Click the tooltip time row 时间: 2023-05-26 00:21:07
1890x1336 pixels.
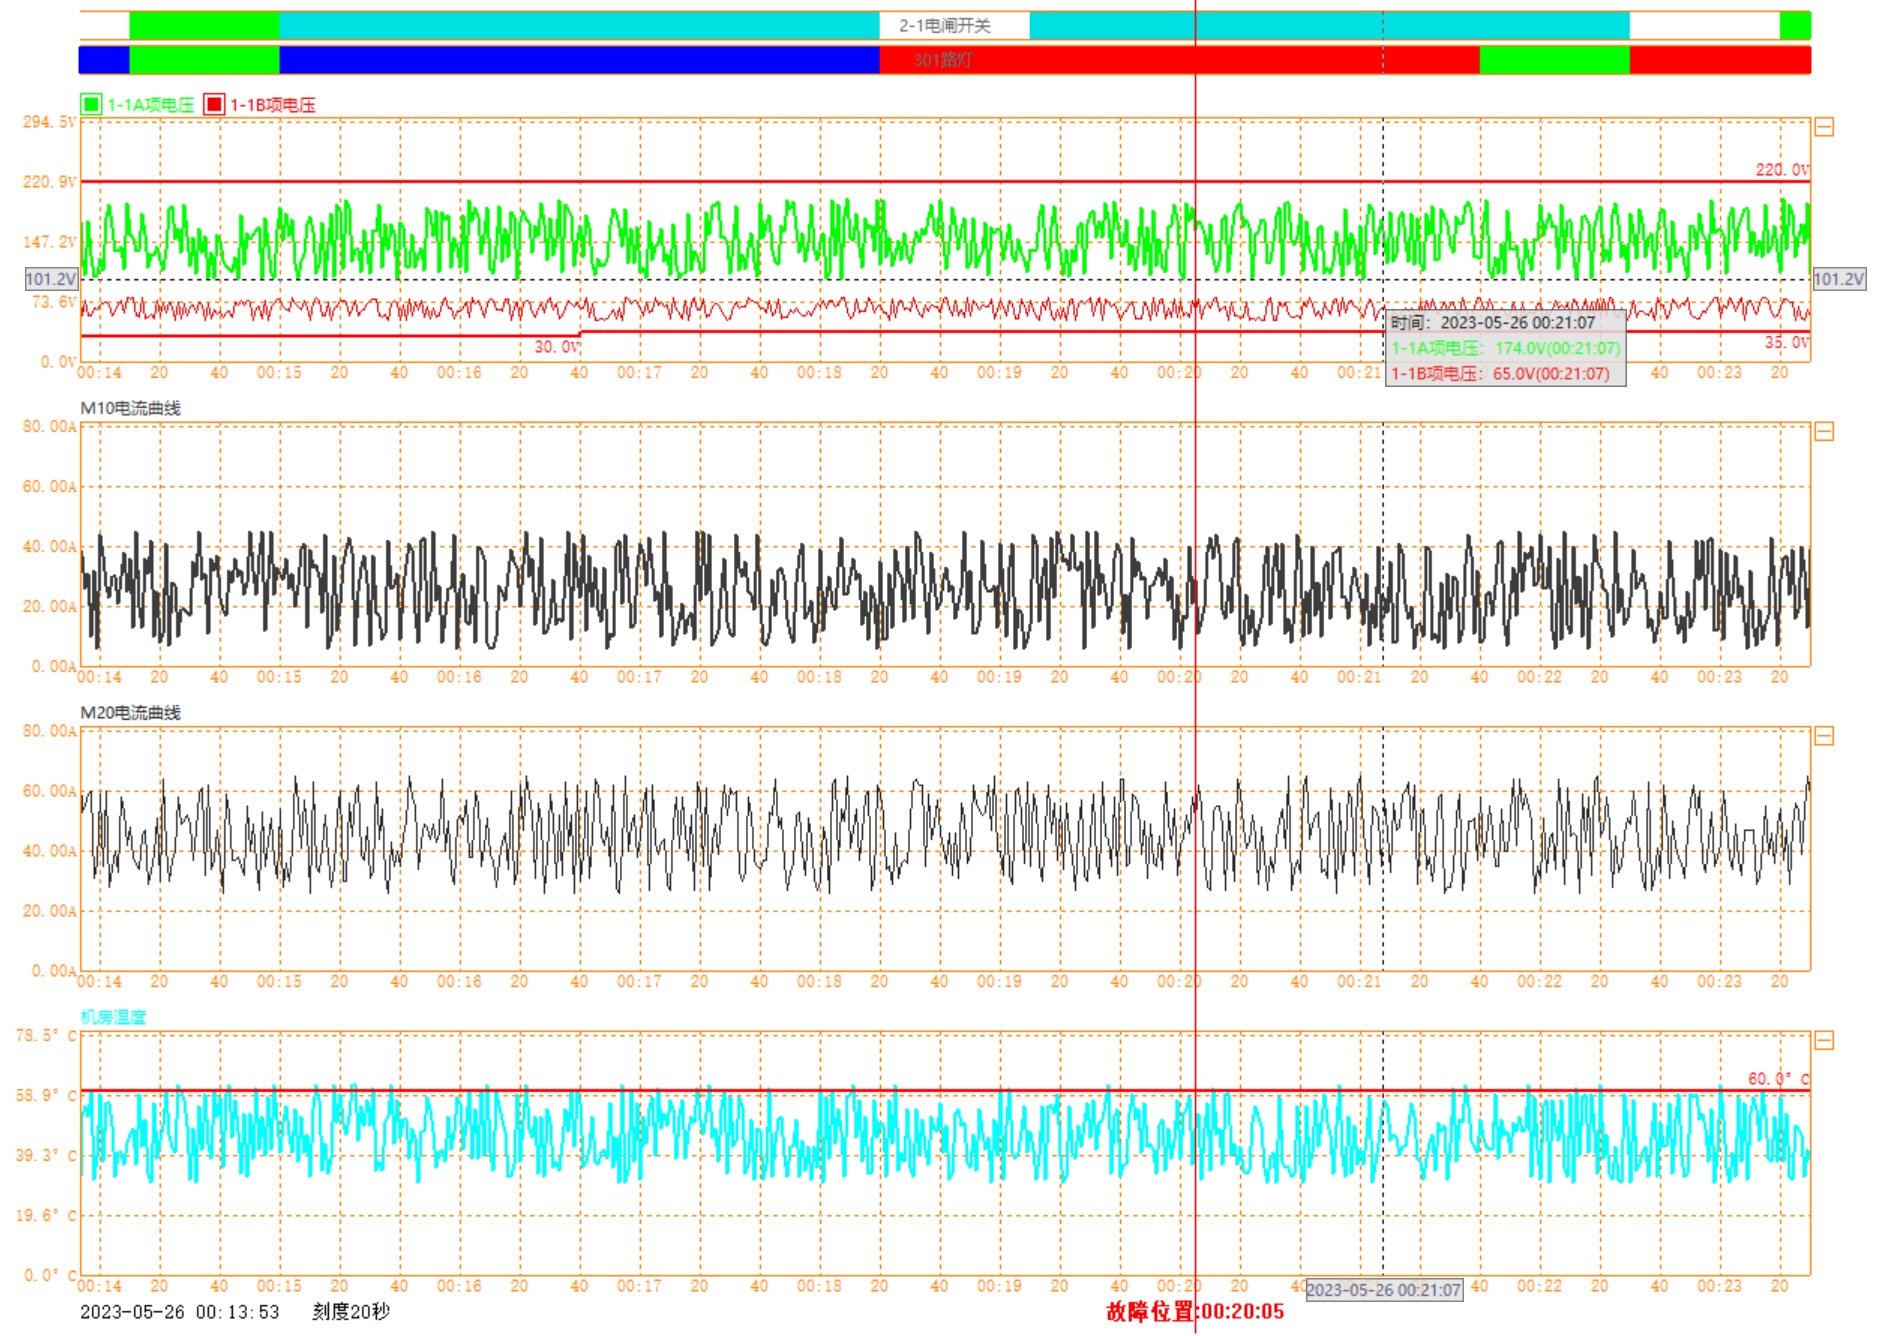1493,322
